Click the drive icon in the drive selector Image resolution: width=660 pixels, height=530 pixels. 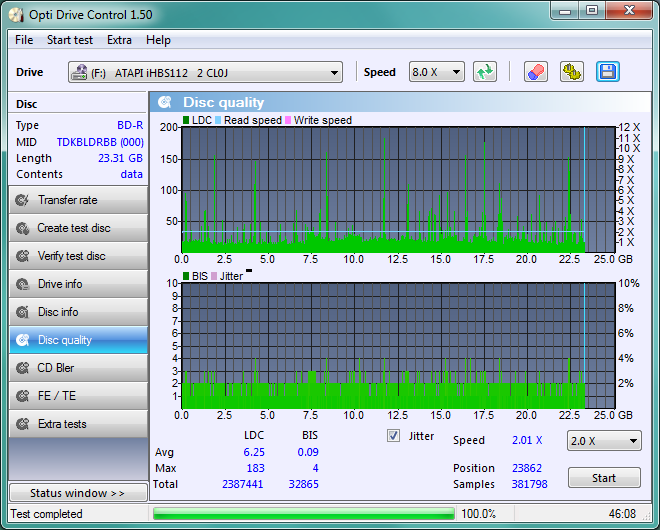(80, 72)
